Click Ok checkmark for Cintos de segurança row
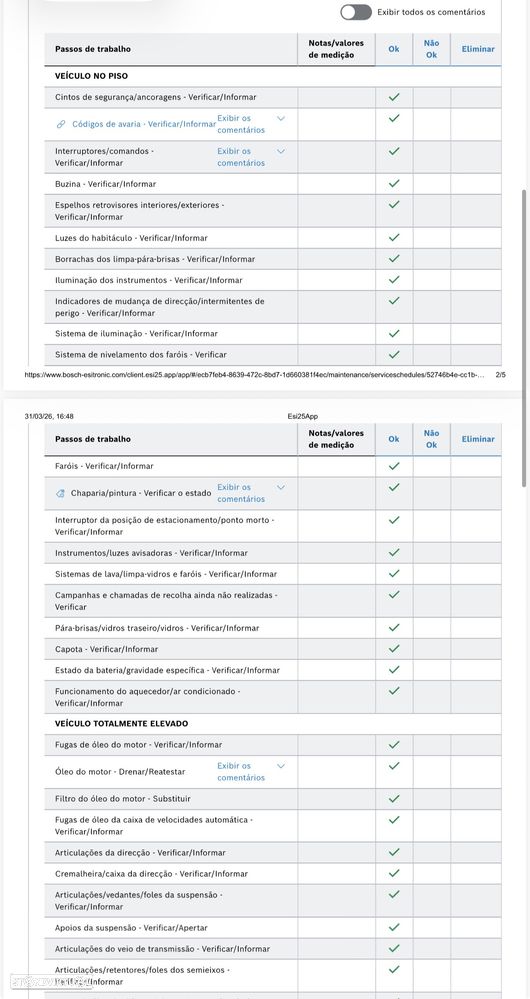This screenshot has height=999, width=530. coord(394,97)
